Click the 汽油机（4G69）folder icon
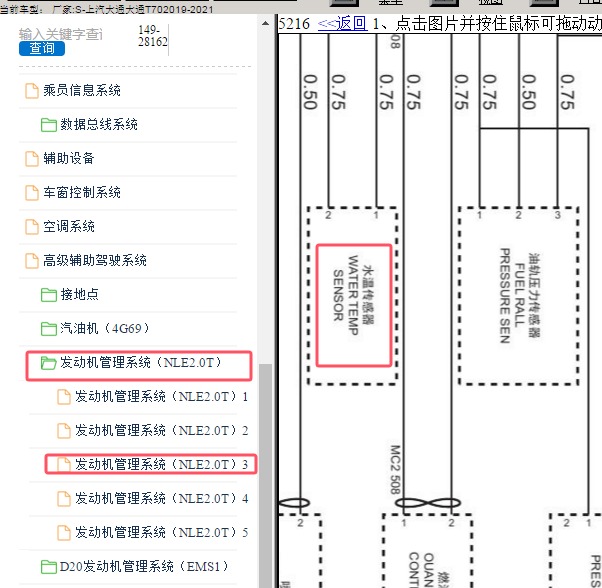 tap(49, 329)
